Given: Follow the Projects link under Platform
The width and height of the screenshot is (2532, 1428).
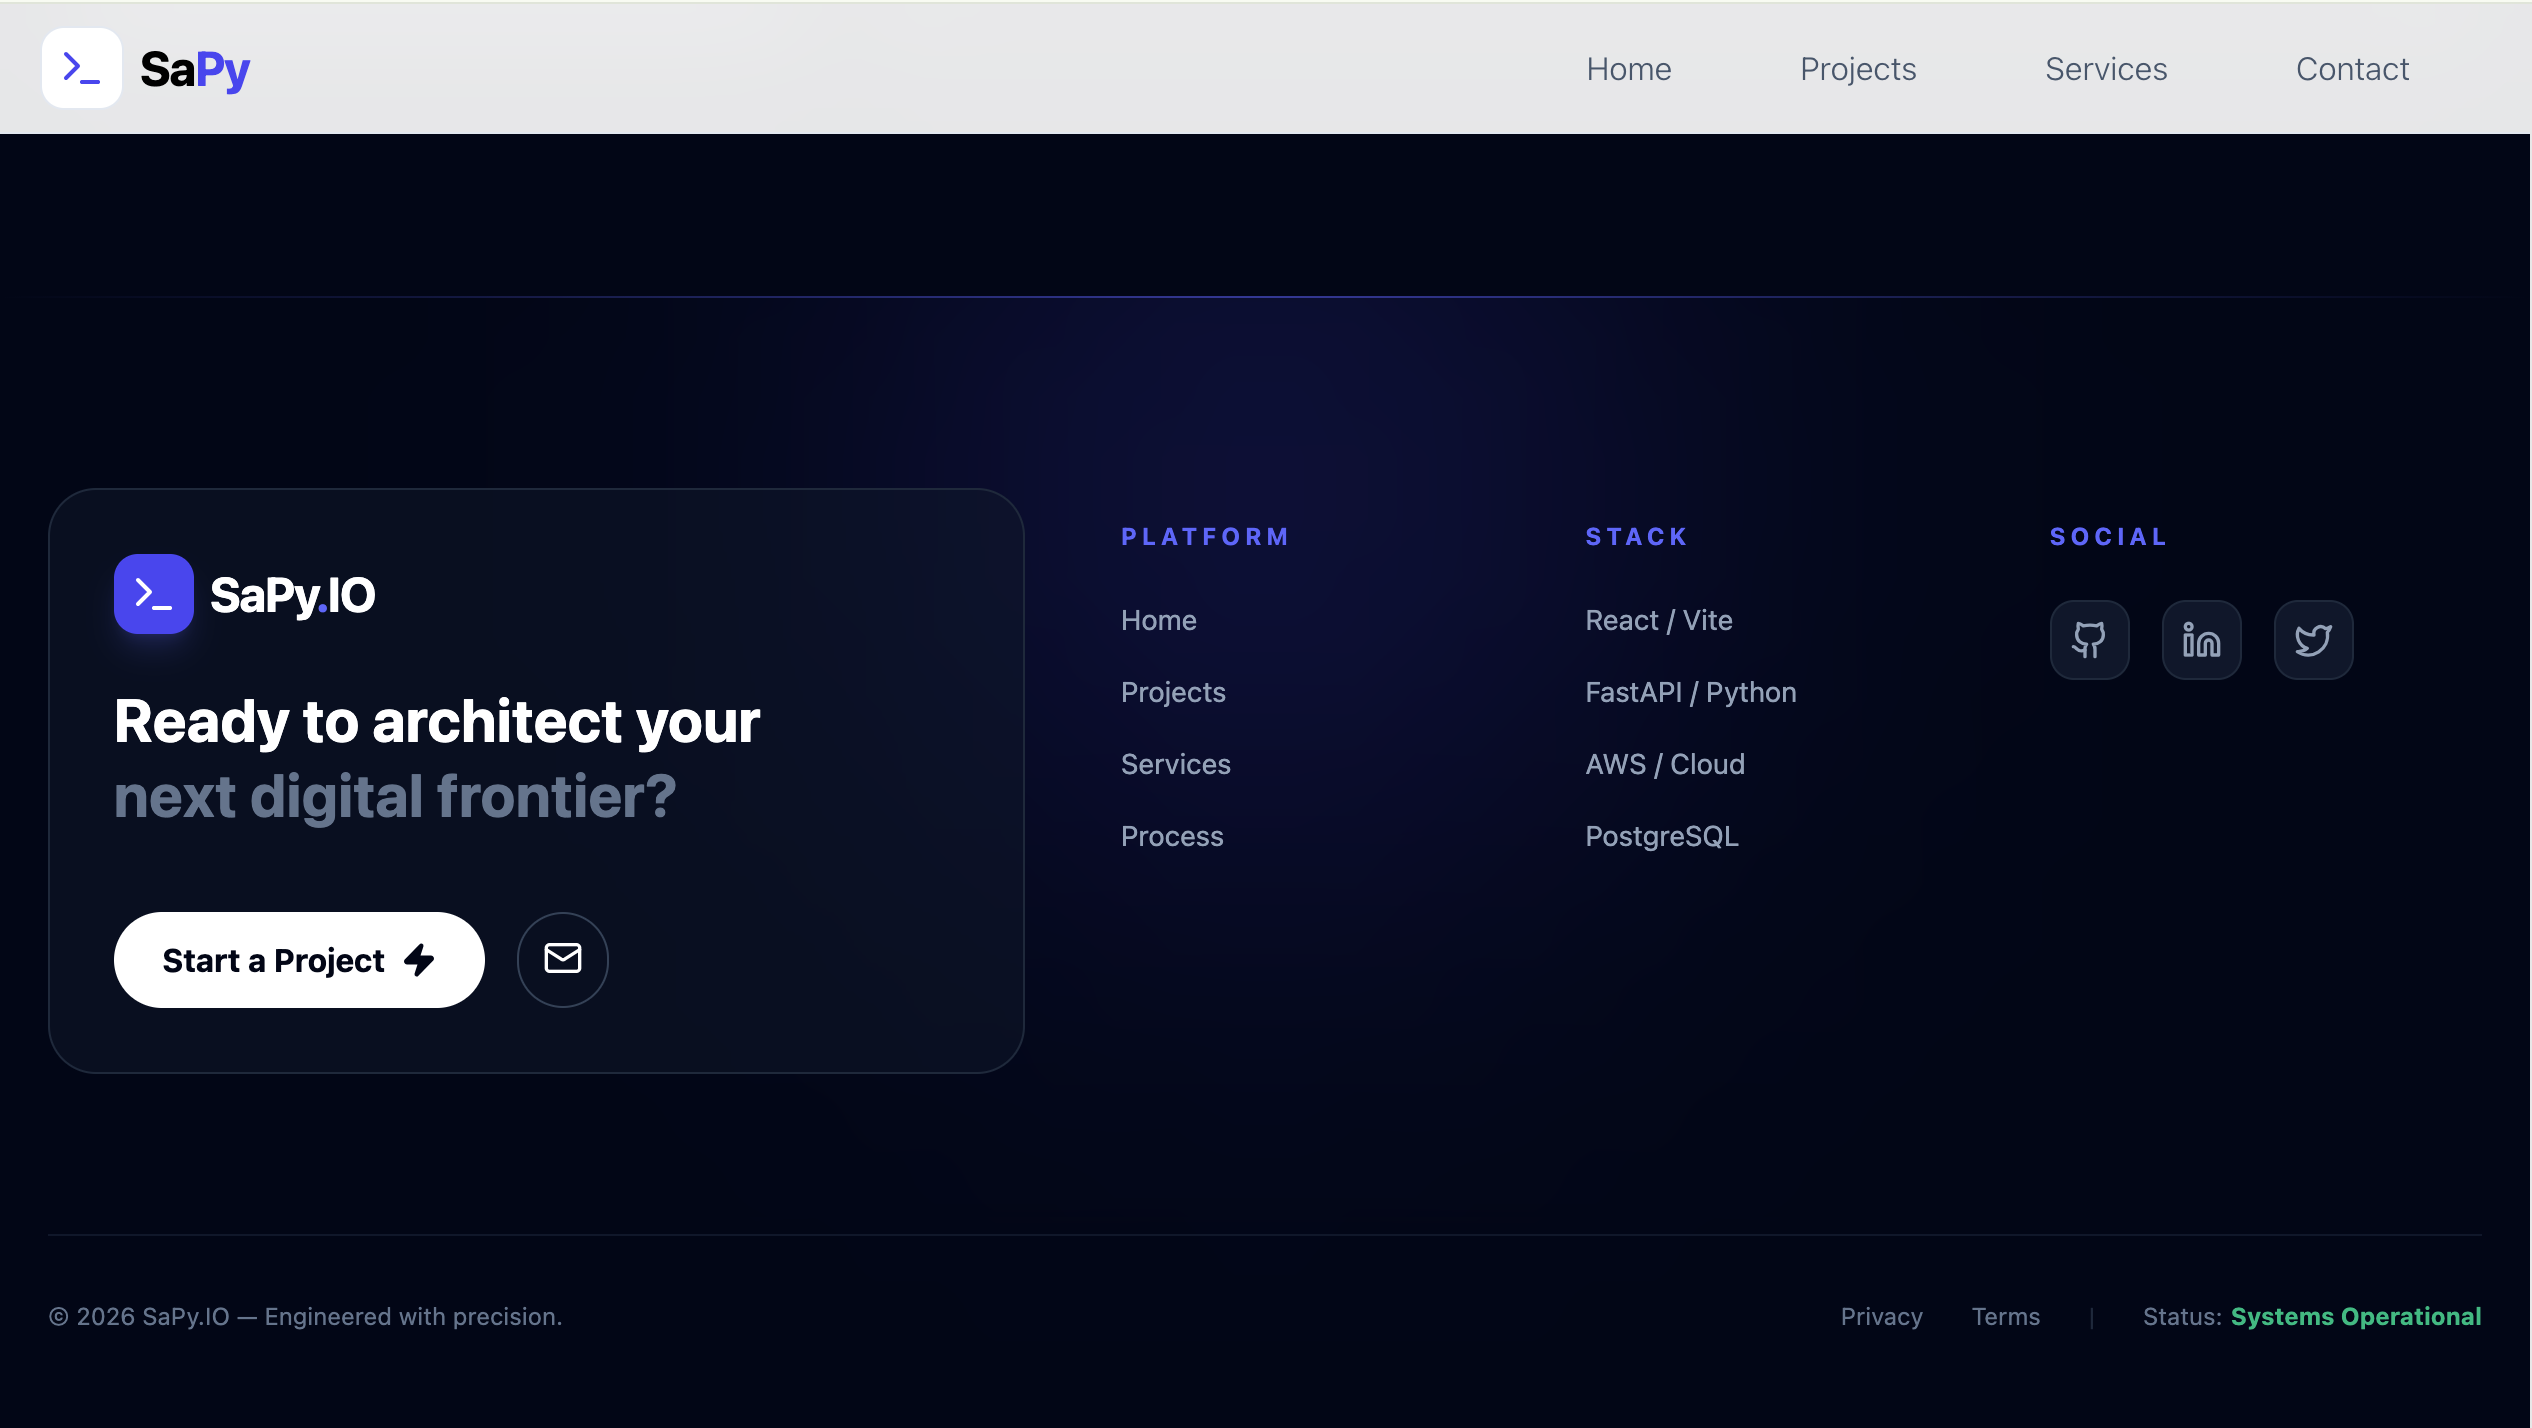Looking at the screenshot, I should 1173,692.
